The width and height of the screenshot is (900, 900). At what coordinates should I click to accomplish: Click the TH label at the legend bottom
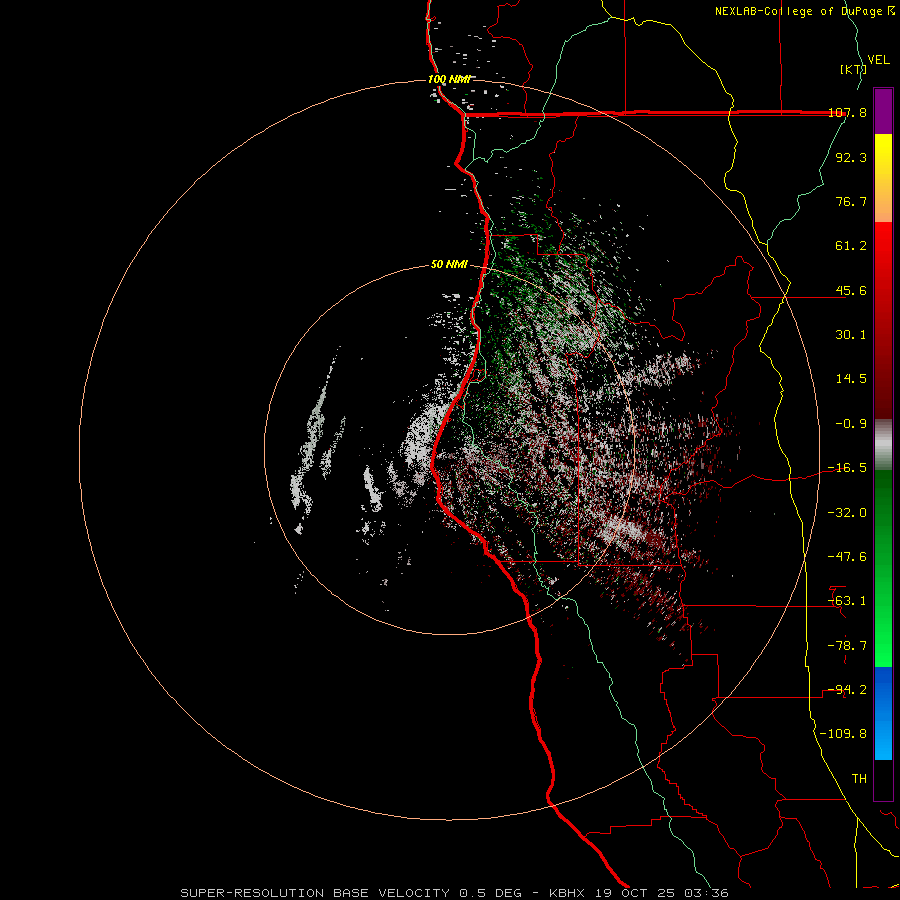[859, 779]
